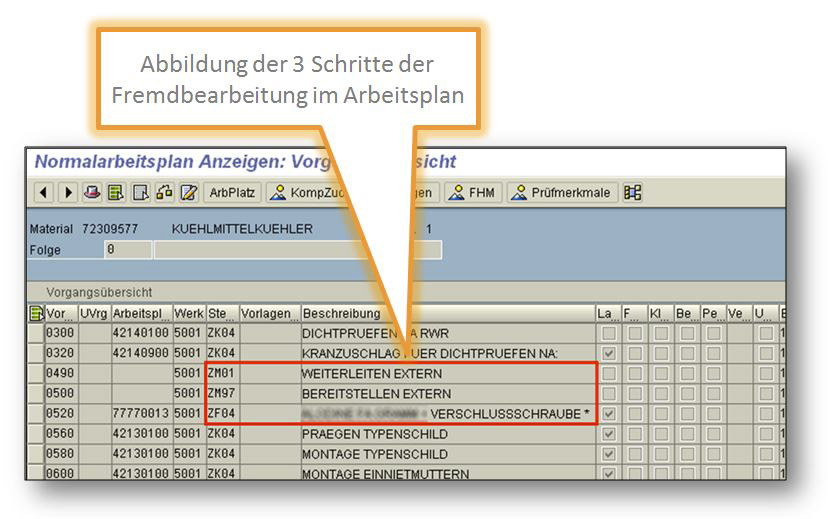Viewport: 828px width, 519px height.
Task: Click the print icon in toolbar
Action: [x=92, y=193]
